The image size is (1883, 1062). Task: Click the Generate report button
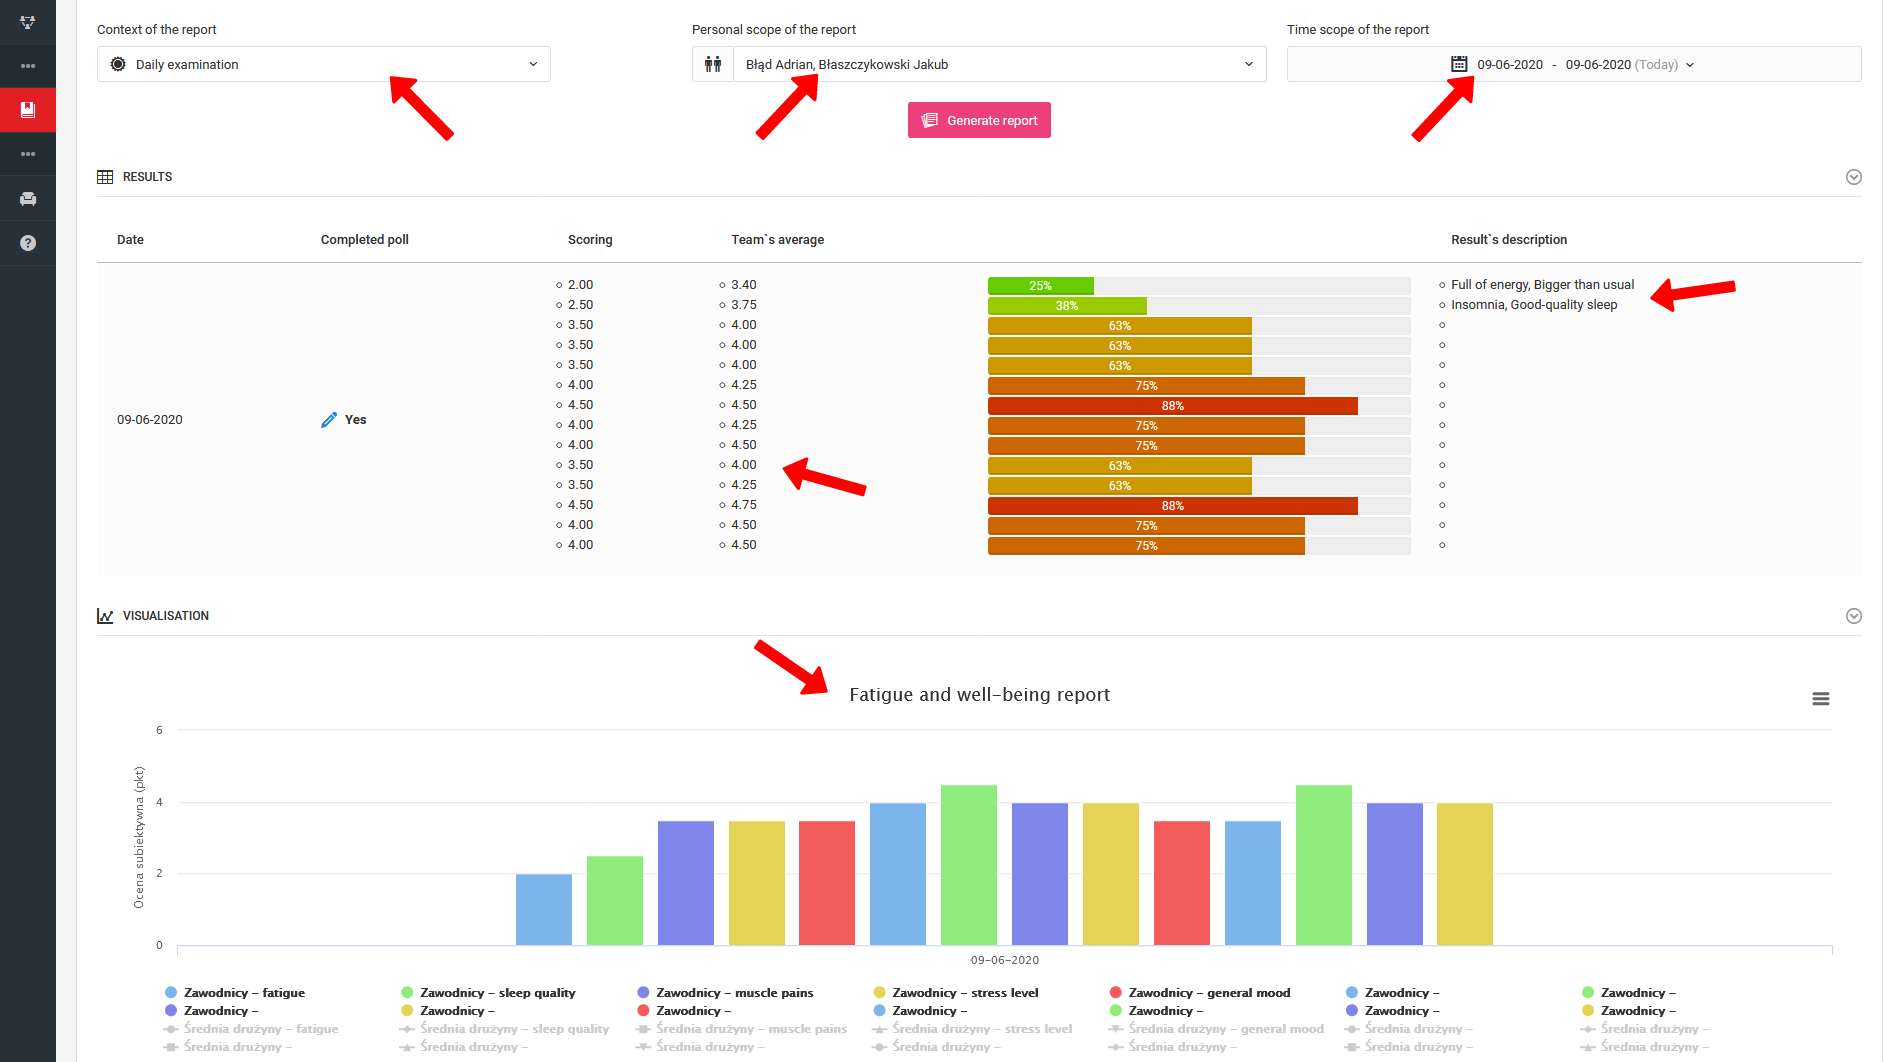point(979,120)
